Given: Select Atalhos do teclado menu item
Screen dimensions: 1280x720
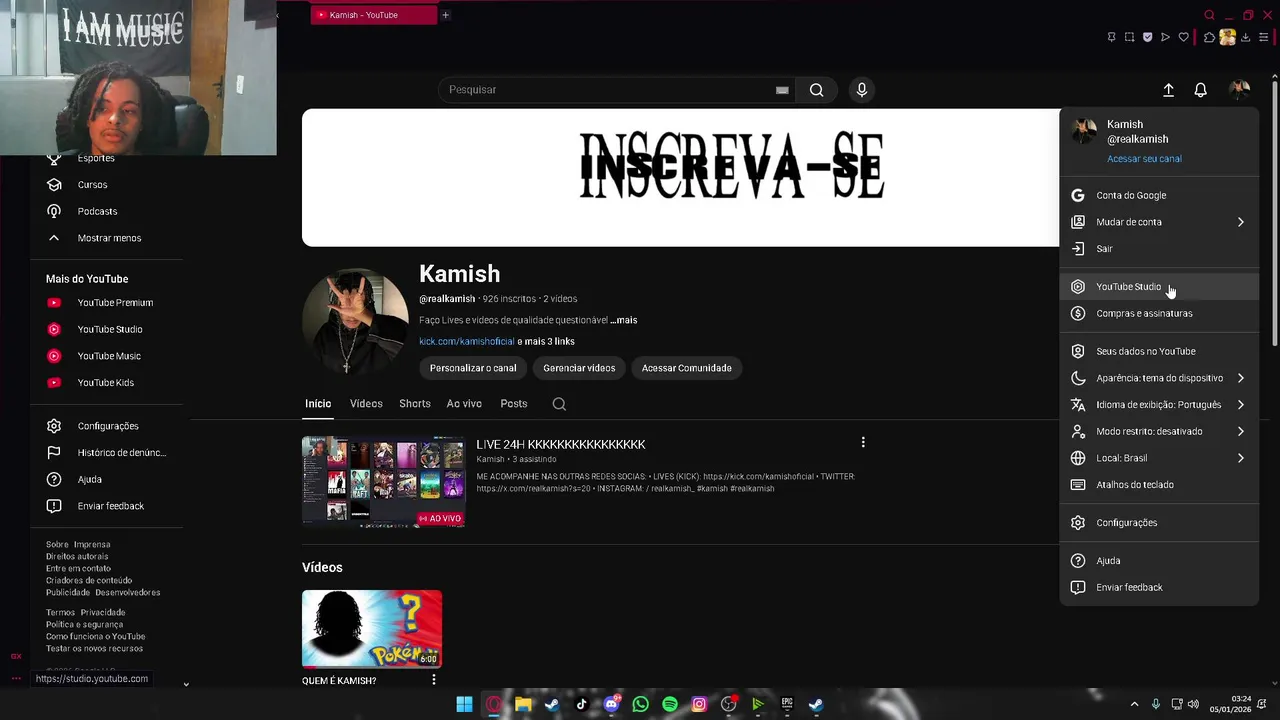Looking at the screenshot, I should 1159,485.
